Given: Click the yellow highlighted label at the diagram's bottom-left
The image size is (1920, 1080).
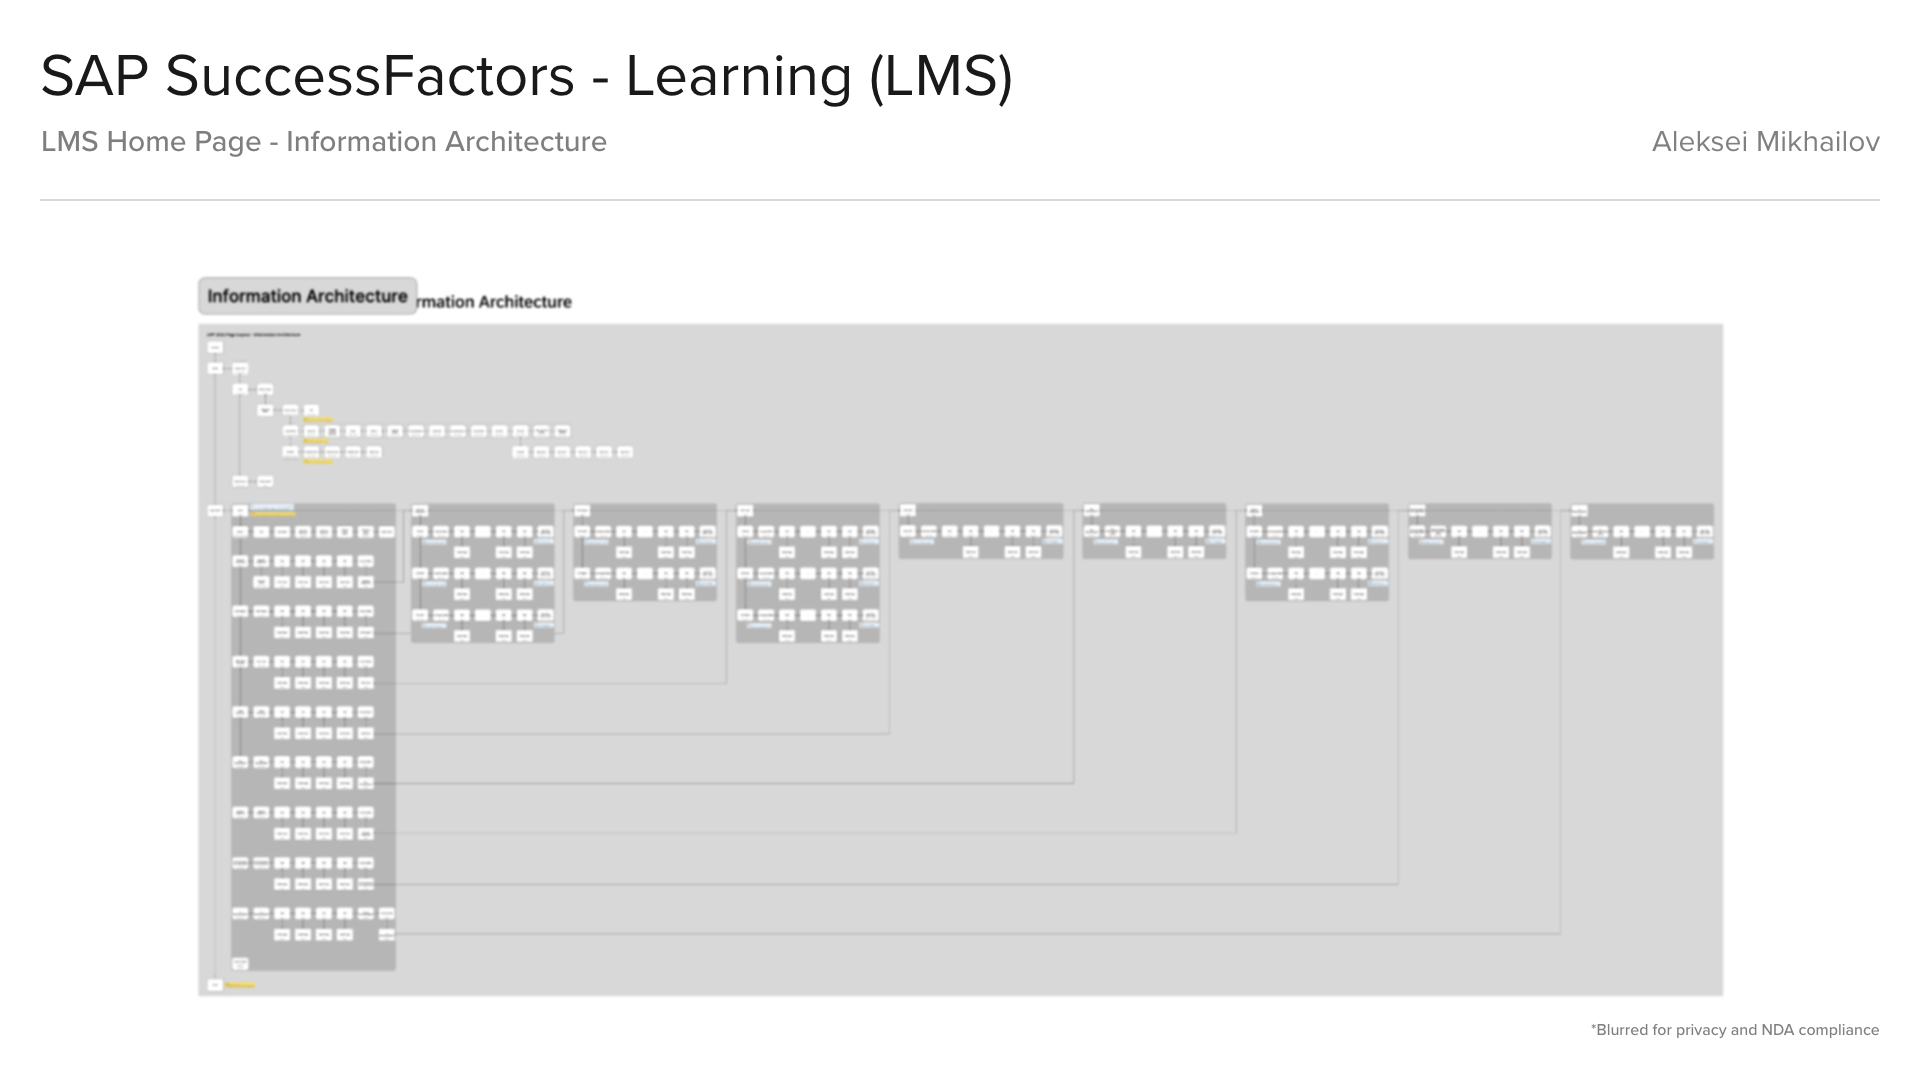Looking at the screenshot, I should (x=240, y=985).
